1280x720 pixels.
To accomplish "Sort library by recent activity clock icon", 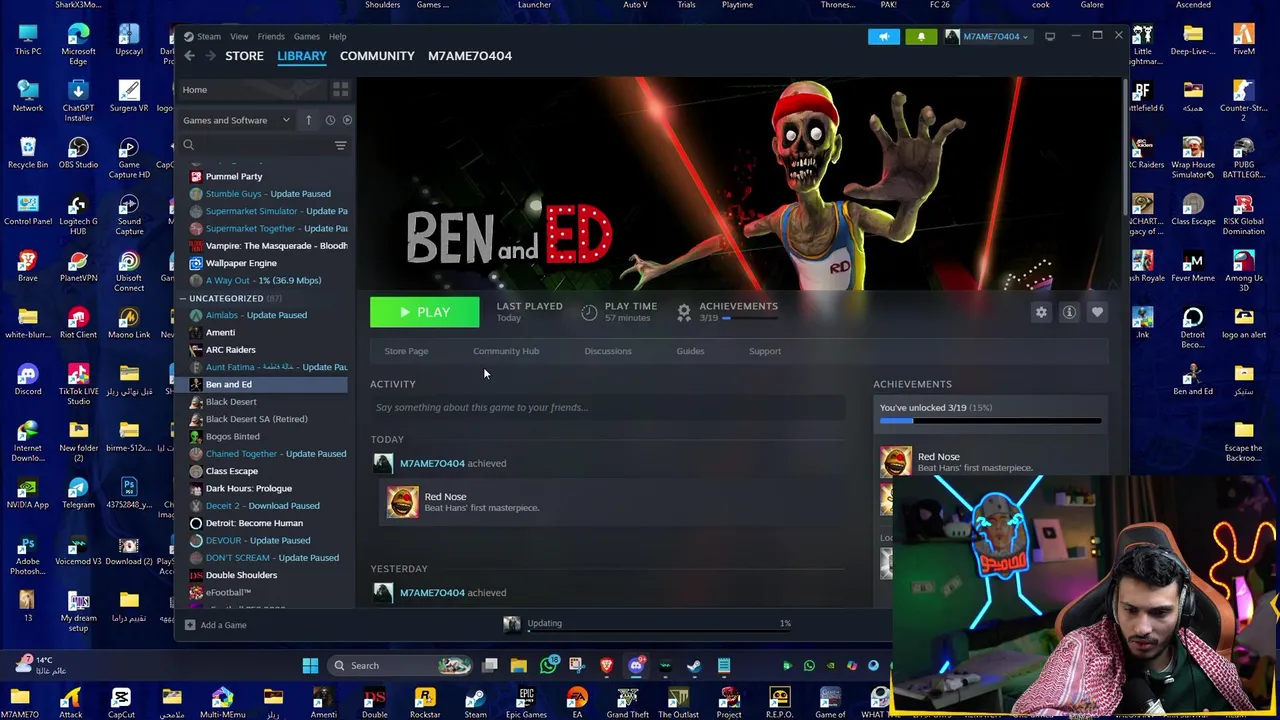I will [x=330, y=120].
